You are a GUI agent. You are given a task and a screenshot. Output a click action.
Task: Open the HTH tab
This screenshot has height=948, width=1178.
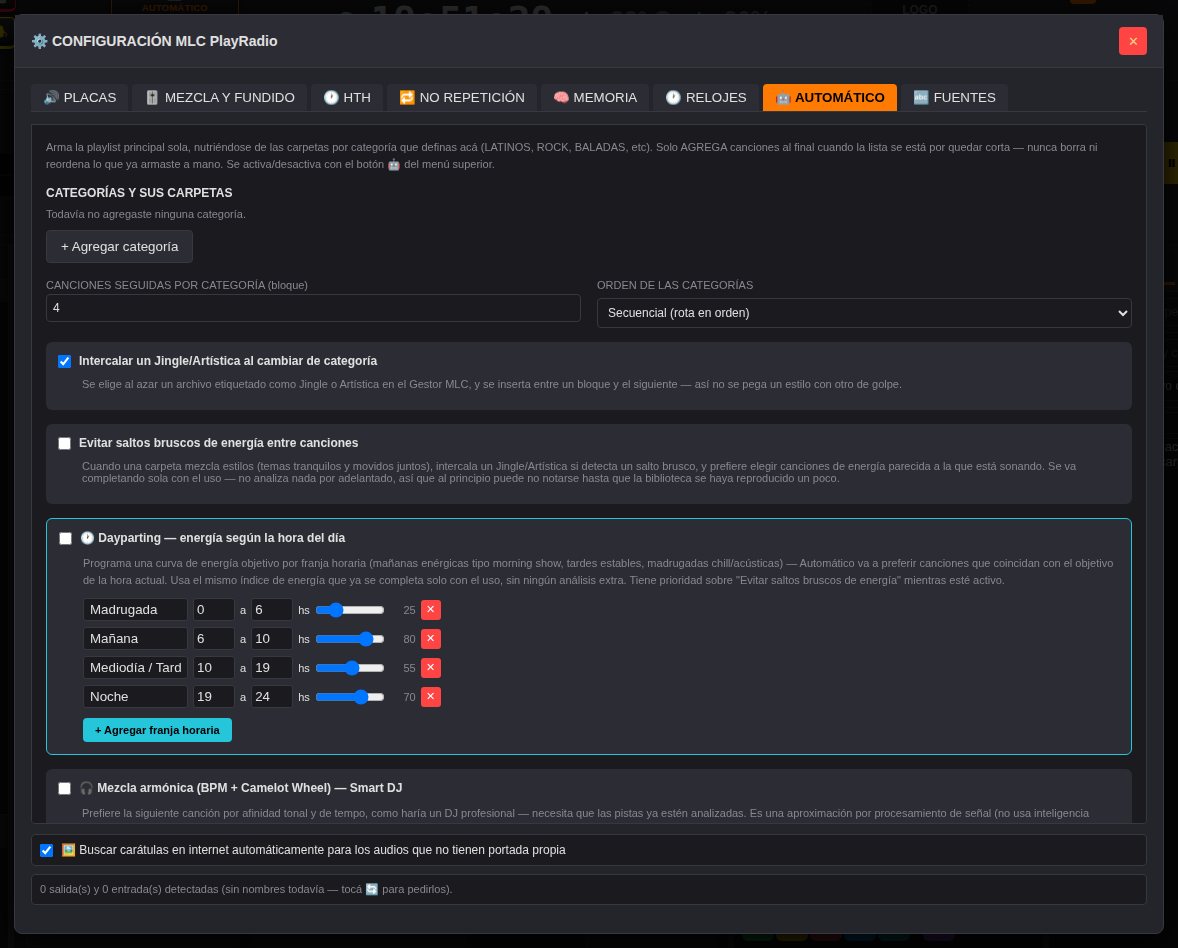[347, 98]
